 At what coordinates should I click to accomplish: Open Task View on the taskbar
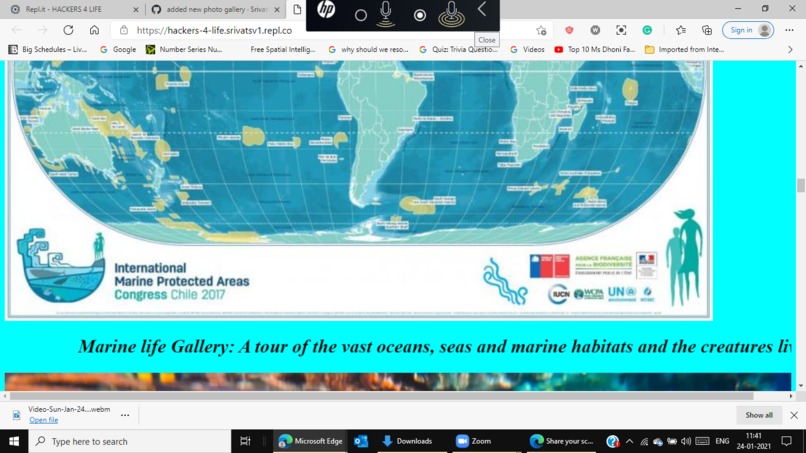tap(245, 441)
